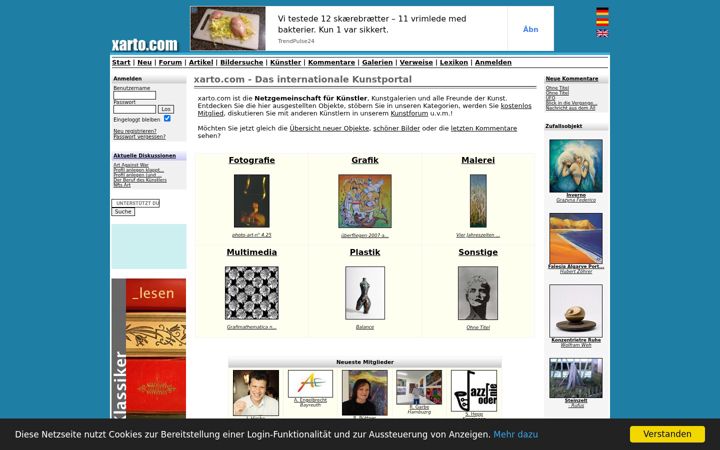Open Der Beruf des Künstlers discussion
720x450 pixels.
click(x=140, y=180)
